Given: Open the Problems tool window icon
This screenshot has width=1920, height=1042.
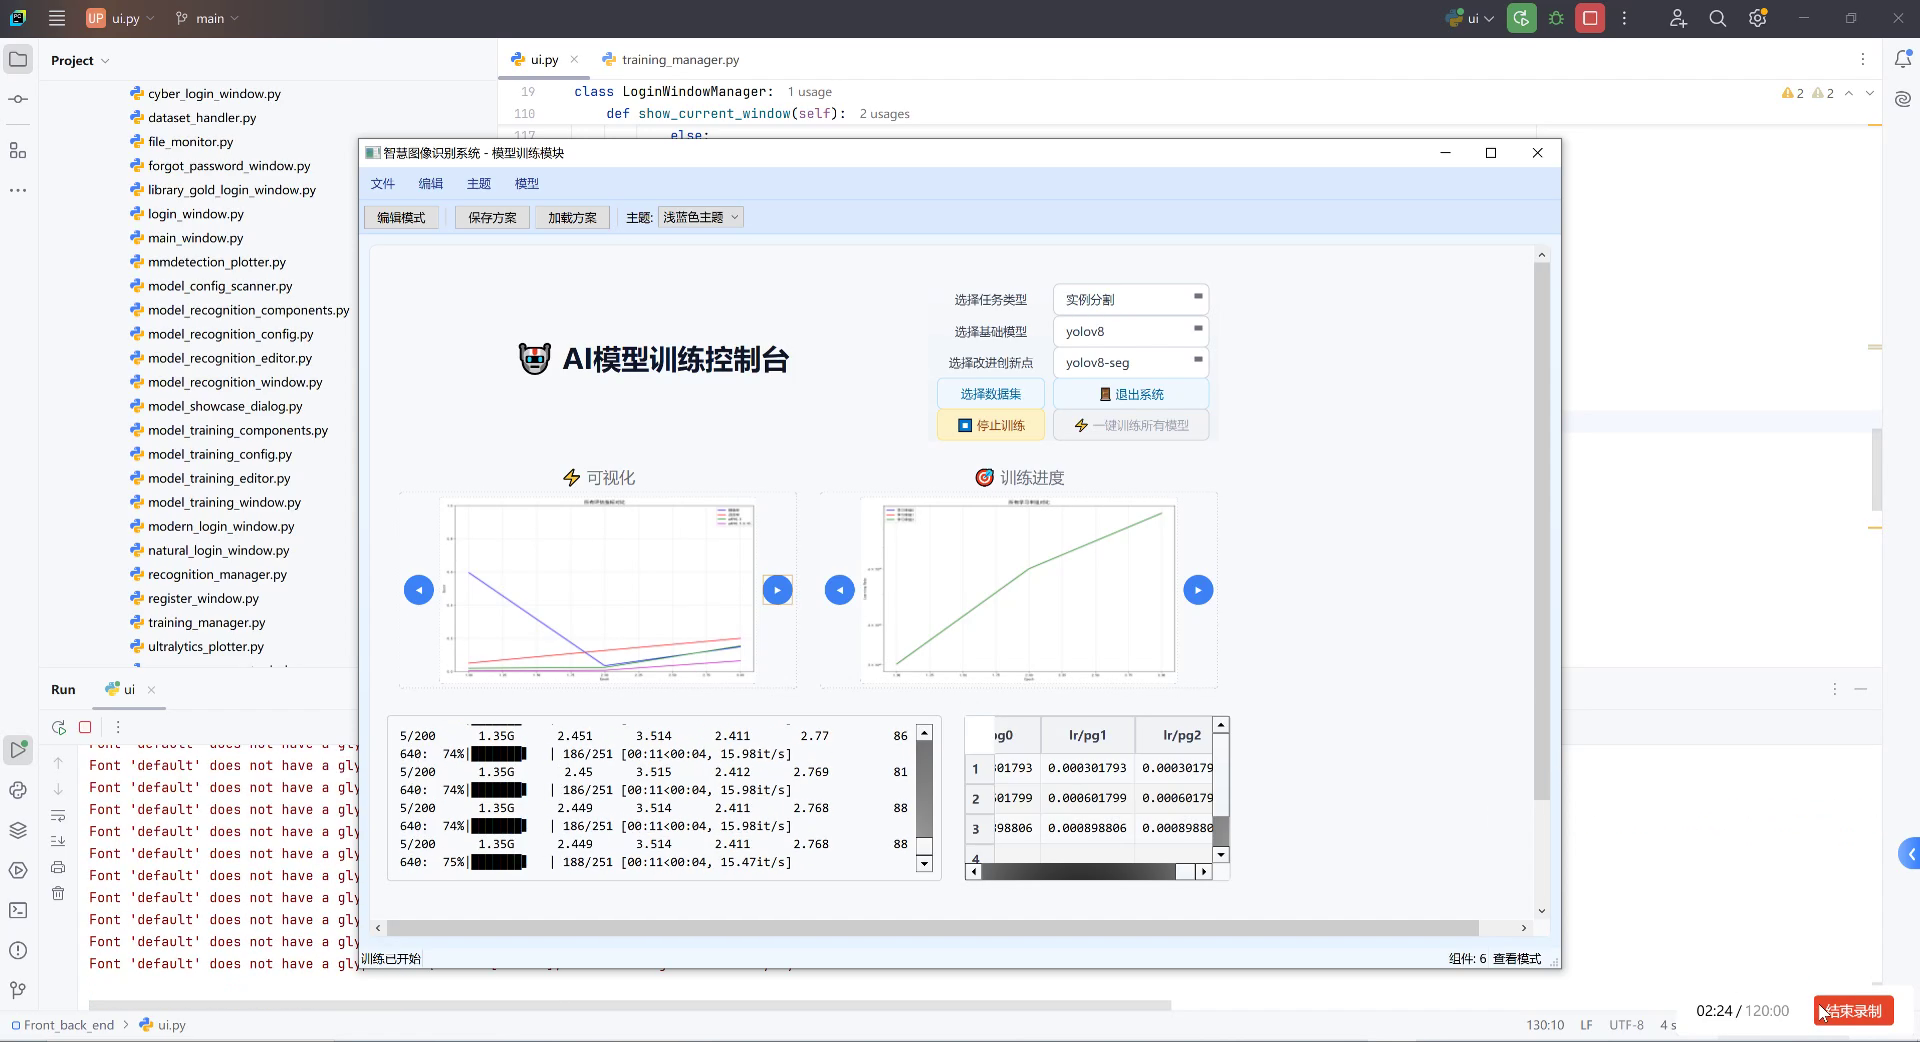Looking at the screenshot, I should (x=18, y=950).
